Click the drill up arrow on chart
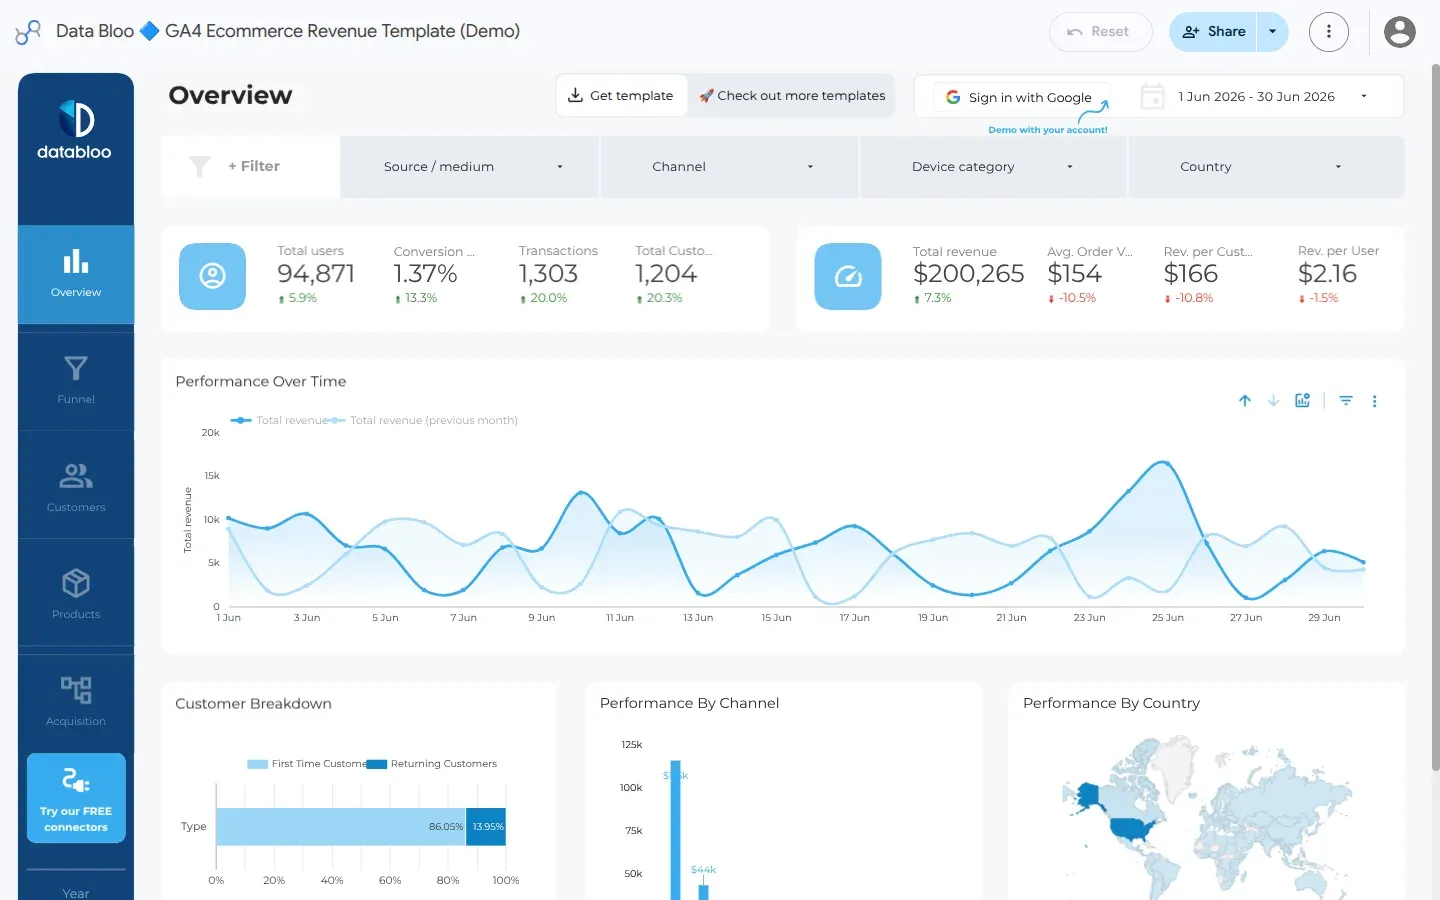This screenshot has width=1440, height=900. click(x=1245, y=401)
